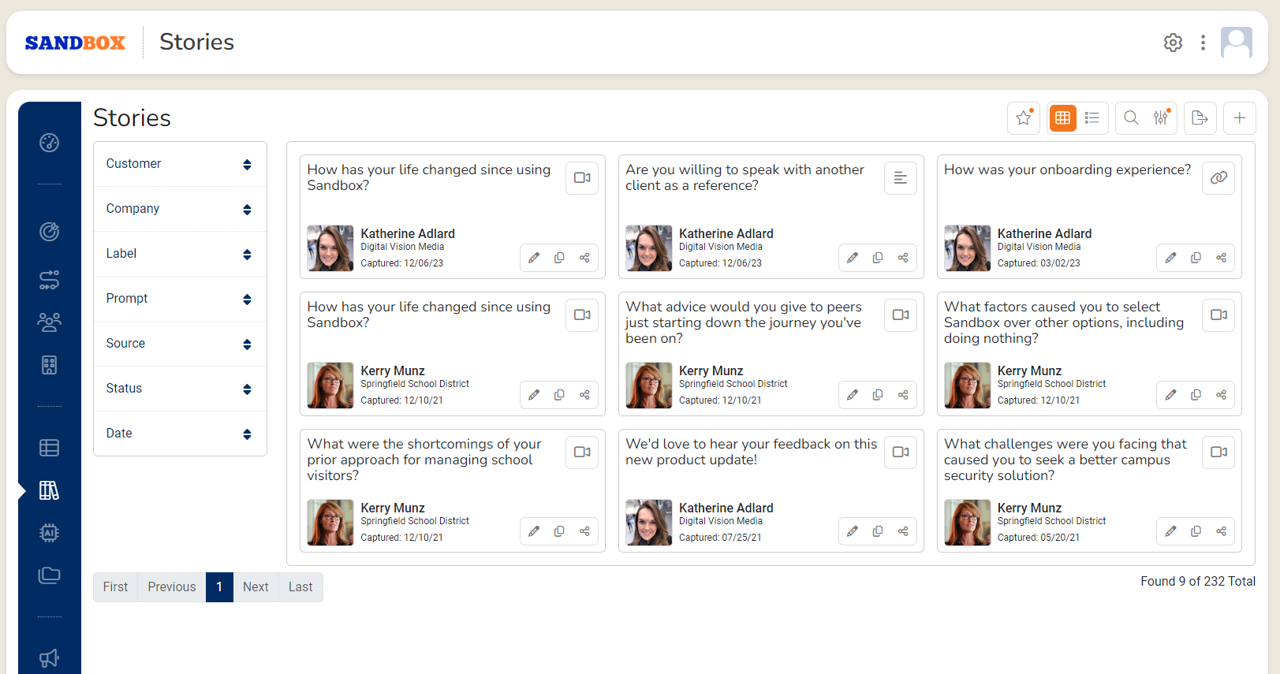1280x674 pixels.
Task: Open the megaphone icon in sidebar
Action: coord(49,658)
